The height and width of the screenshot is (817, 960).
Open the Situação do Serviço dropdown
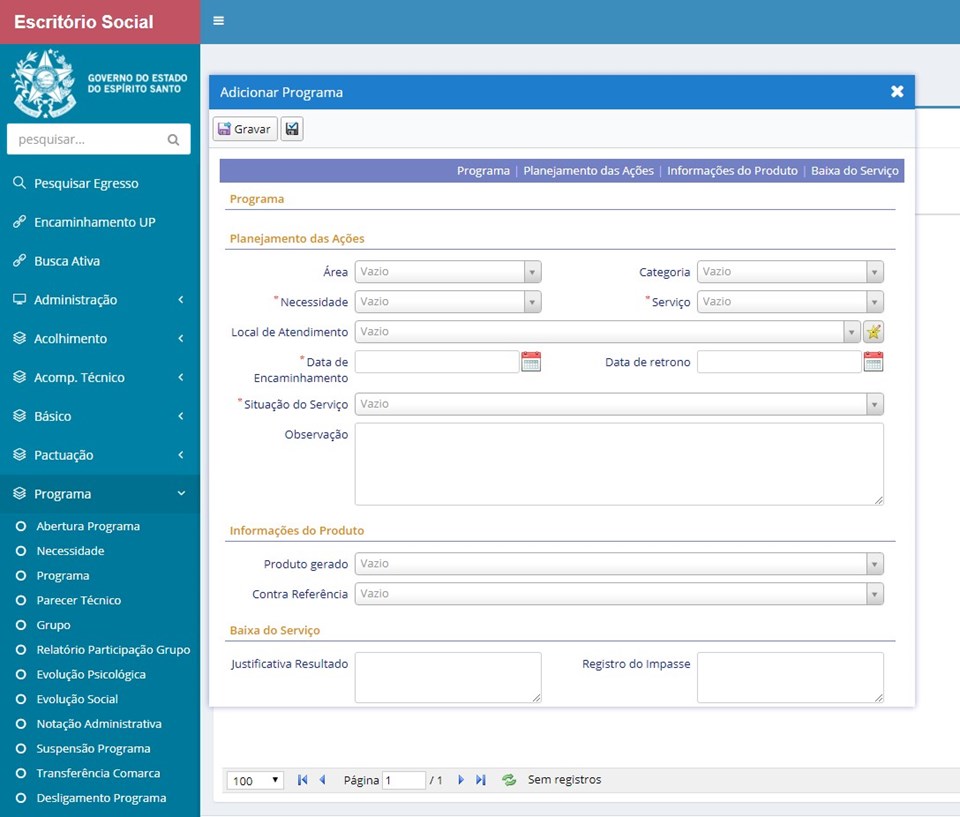(618, 404)
